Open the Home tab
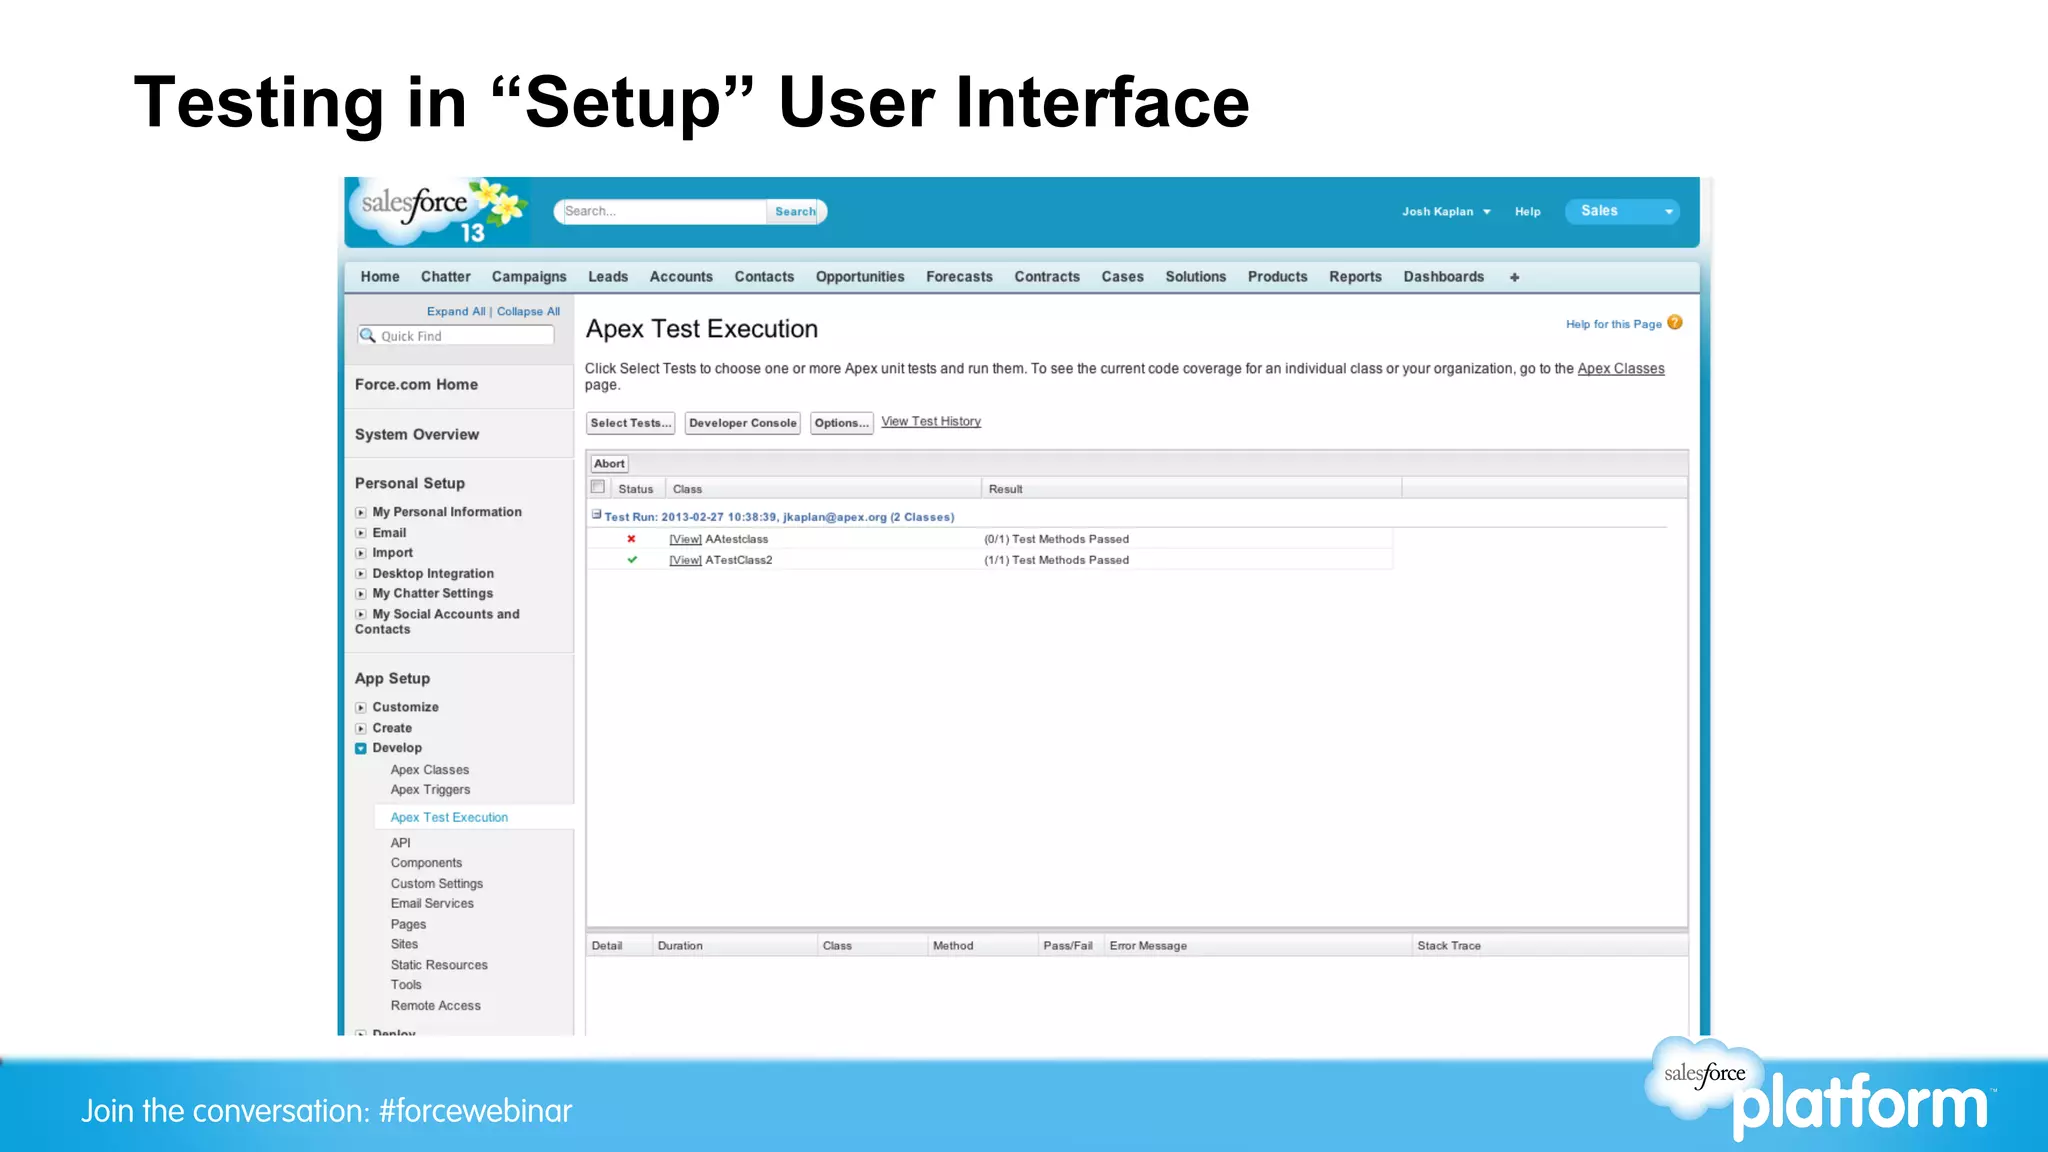Viewport: 2048px width, 1152px height. [380, 277]
